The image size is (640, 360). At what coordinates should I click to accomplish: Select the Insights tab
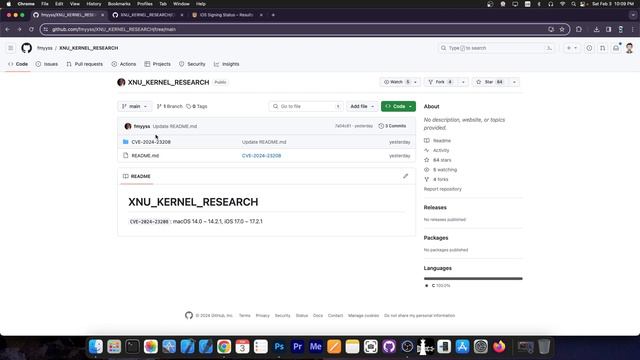click(x=227, y=64)
